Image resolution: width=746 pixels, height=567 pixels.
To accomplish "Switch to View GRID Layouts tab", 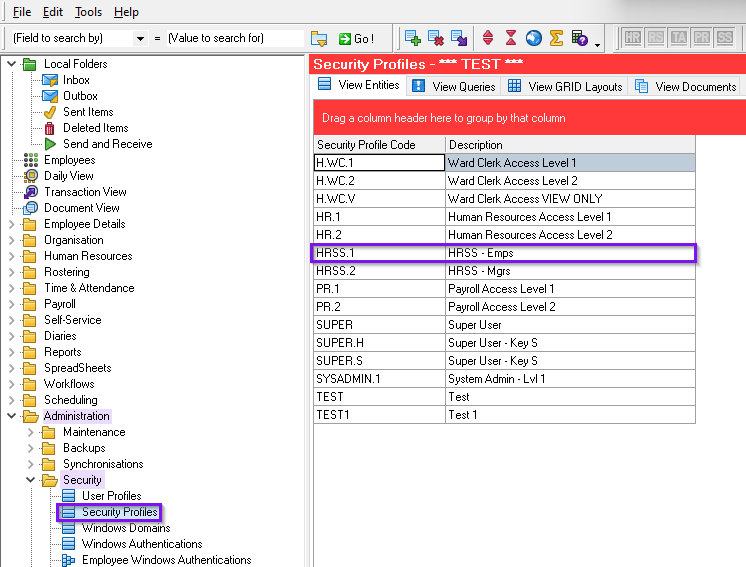I will point(565,87).
